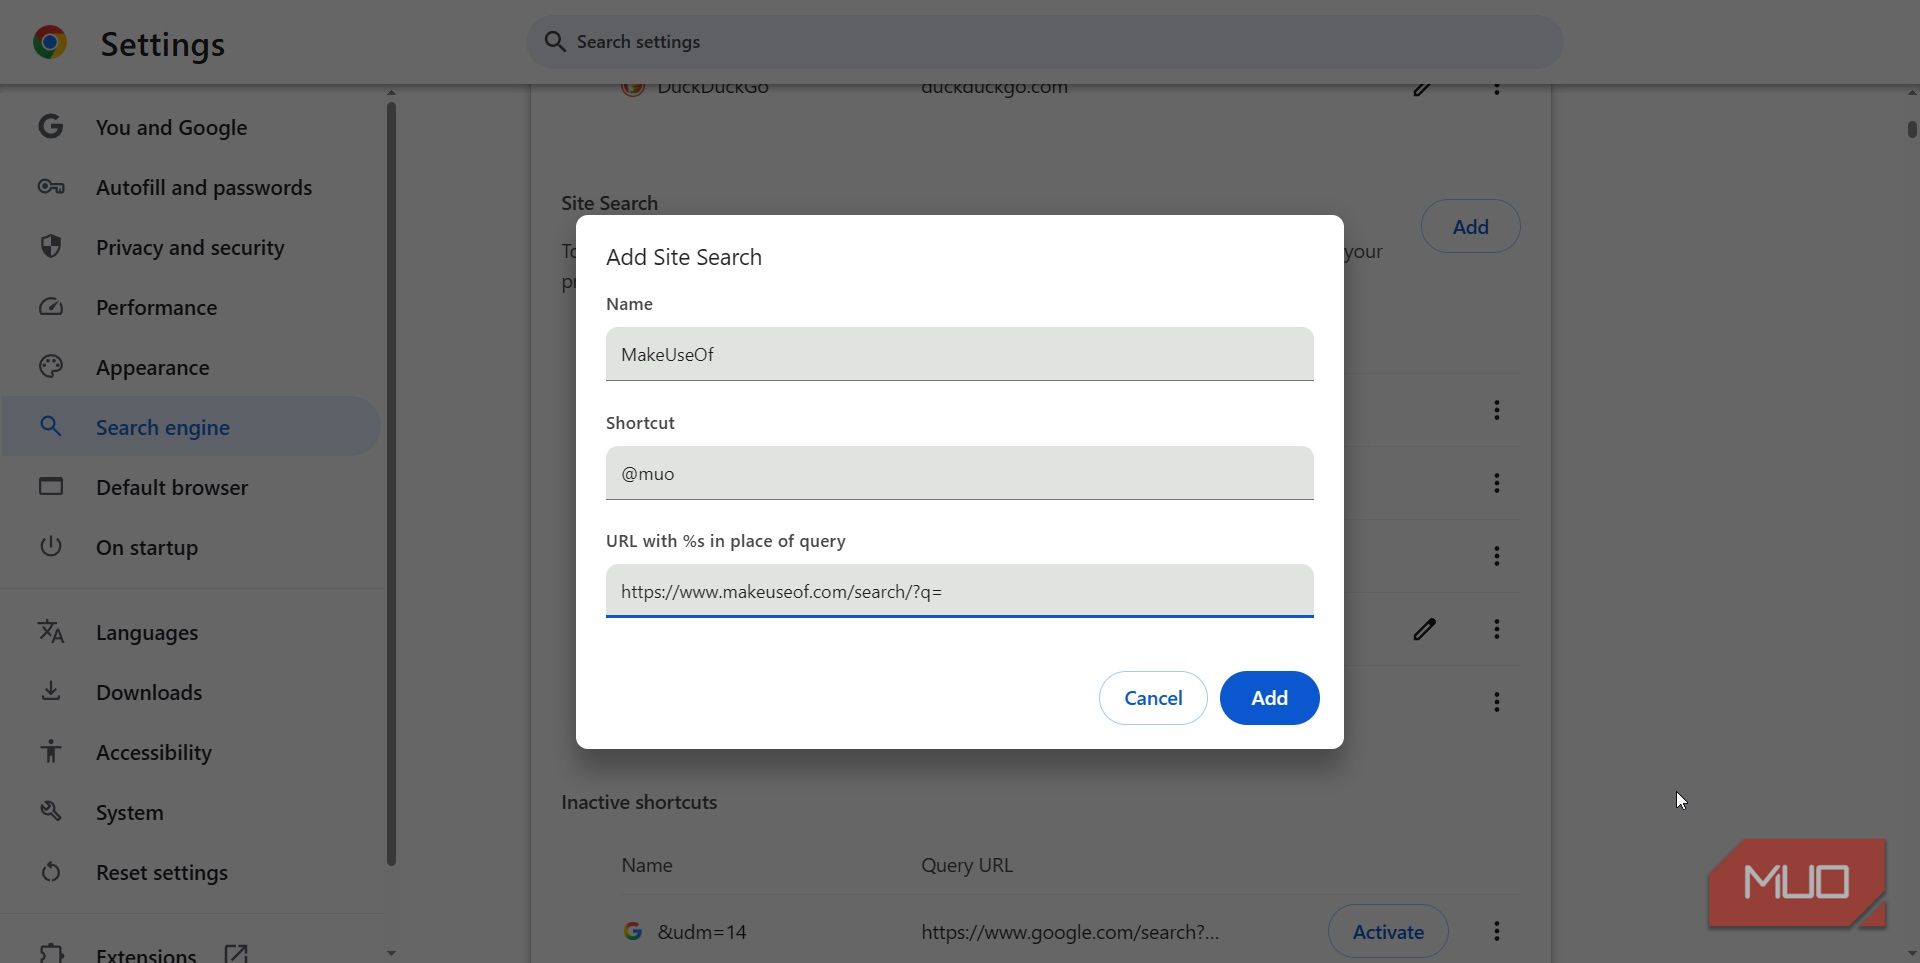Click the Appearance palette icon
1920x963 pixels.
click(x=51, y=367)
